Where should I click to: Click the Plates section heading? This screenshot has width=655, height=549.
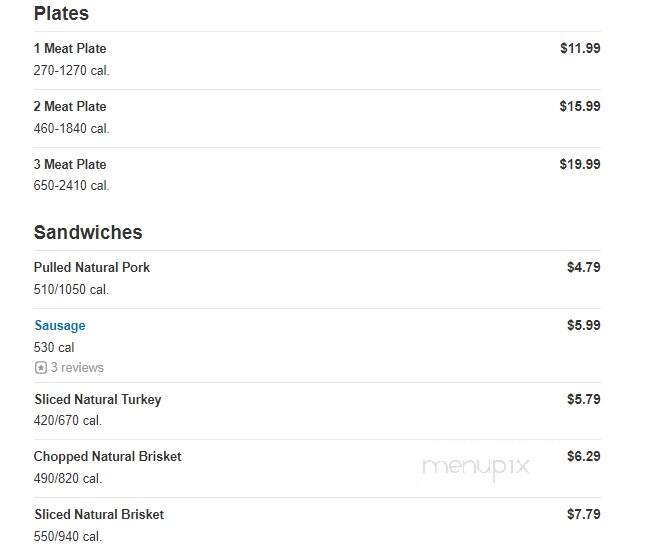point(61,13)
